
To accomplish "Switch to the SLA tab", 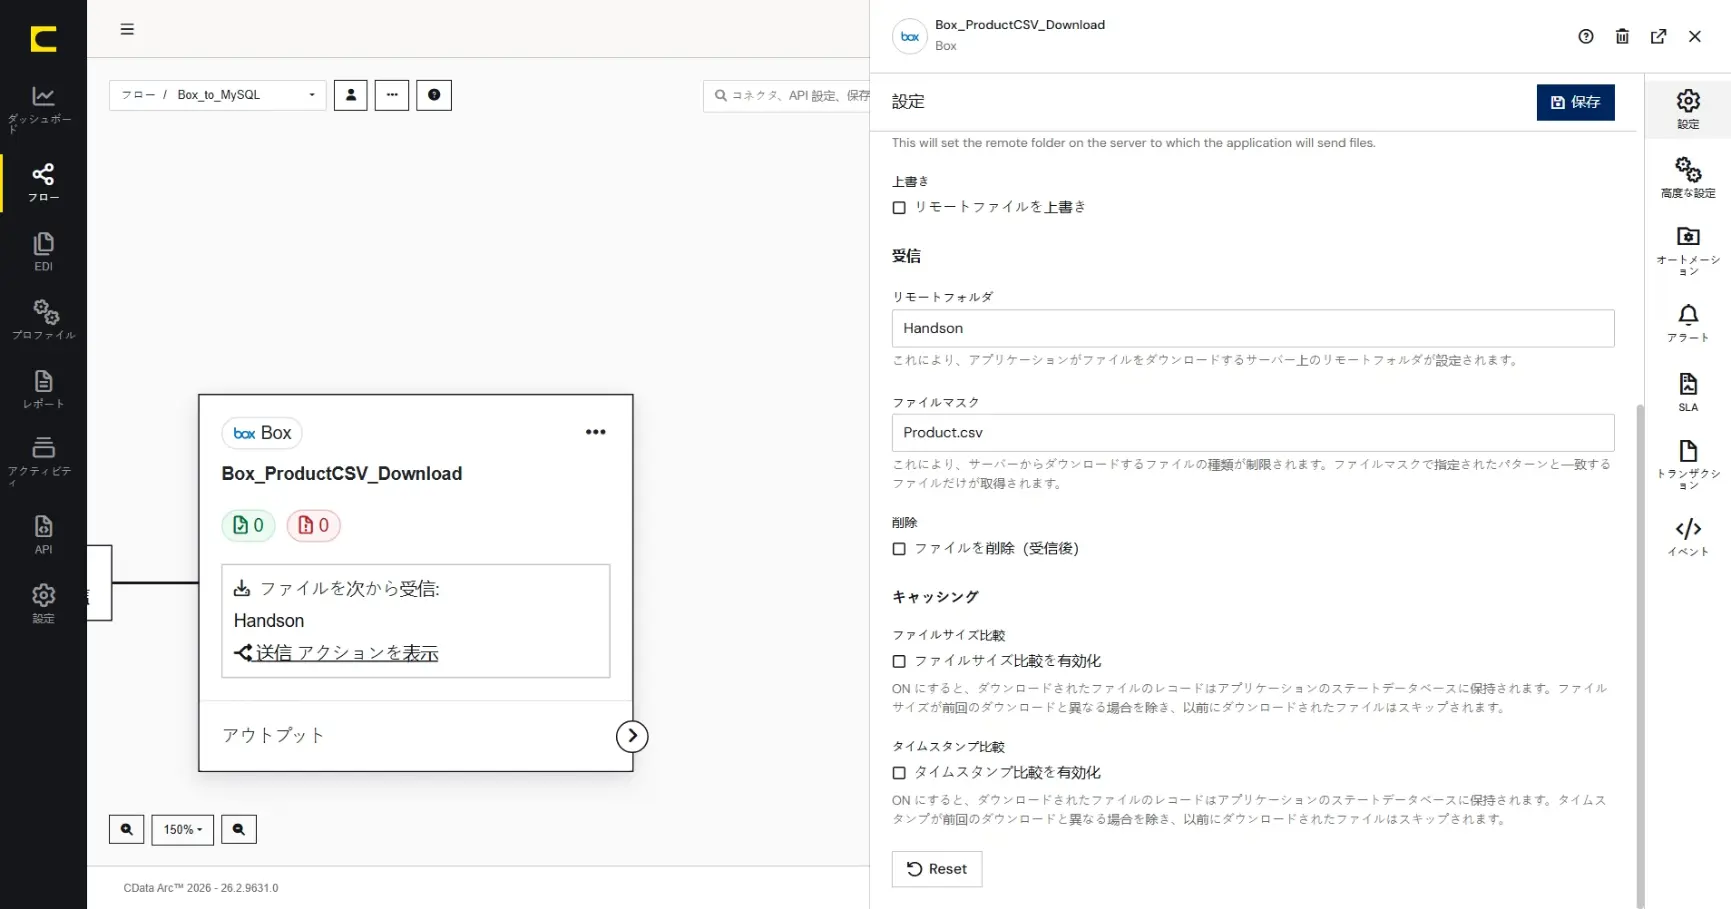I will 1688,392.
